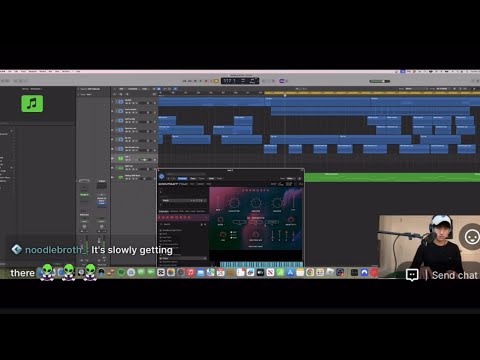Click Copy in the plugin window header
The width and height of the screenshot is (480, 360).
pos(193,178)
